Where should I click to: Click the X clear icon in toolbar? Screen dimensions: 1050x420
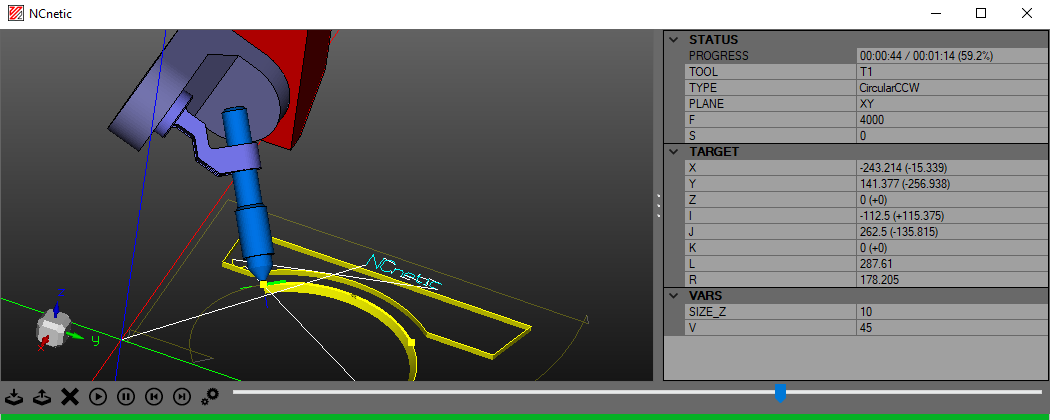click(x=70, y=397)
